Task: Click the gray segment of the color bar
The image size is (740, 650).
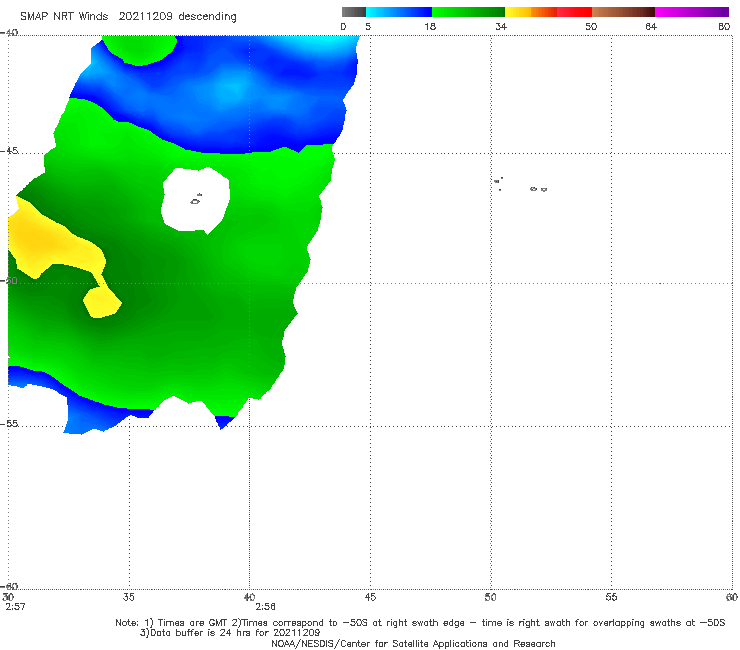Action: tap(354, 12)
